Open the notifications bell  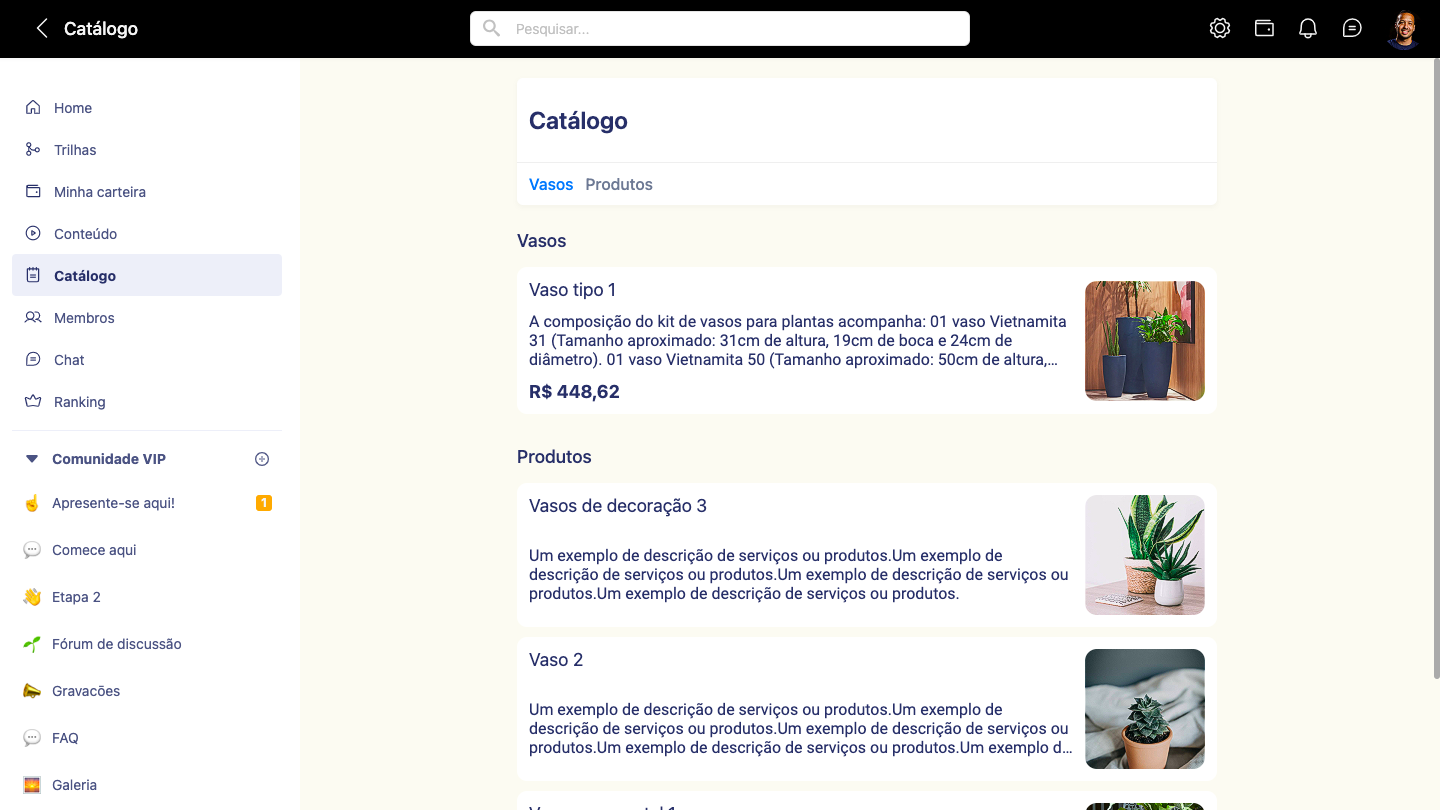coord(1308,29)
